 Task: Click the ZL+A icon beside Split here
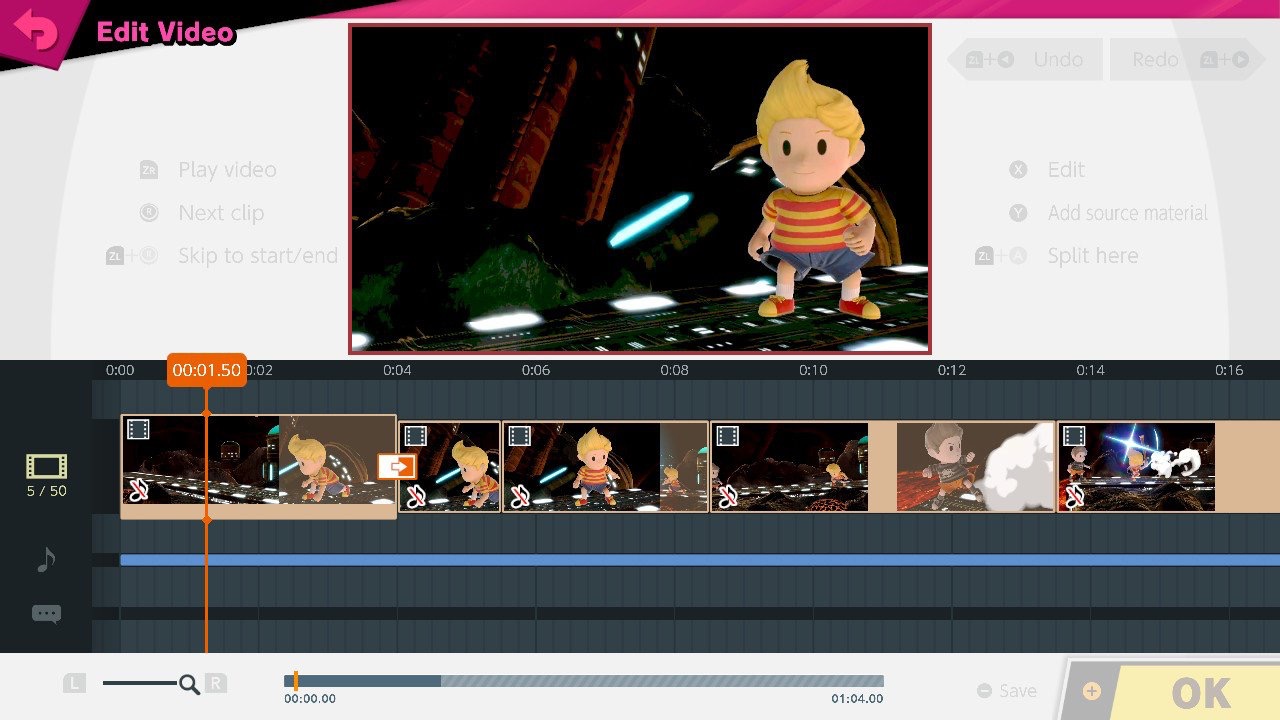click(x=1001, y=256)
